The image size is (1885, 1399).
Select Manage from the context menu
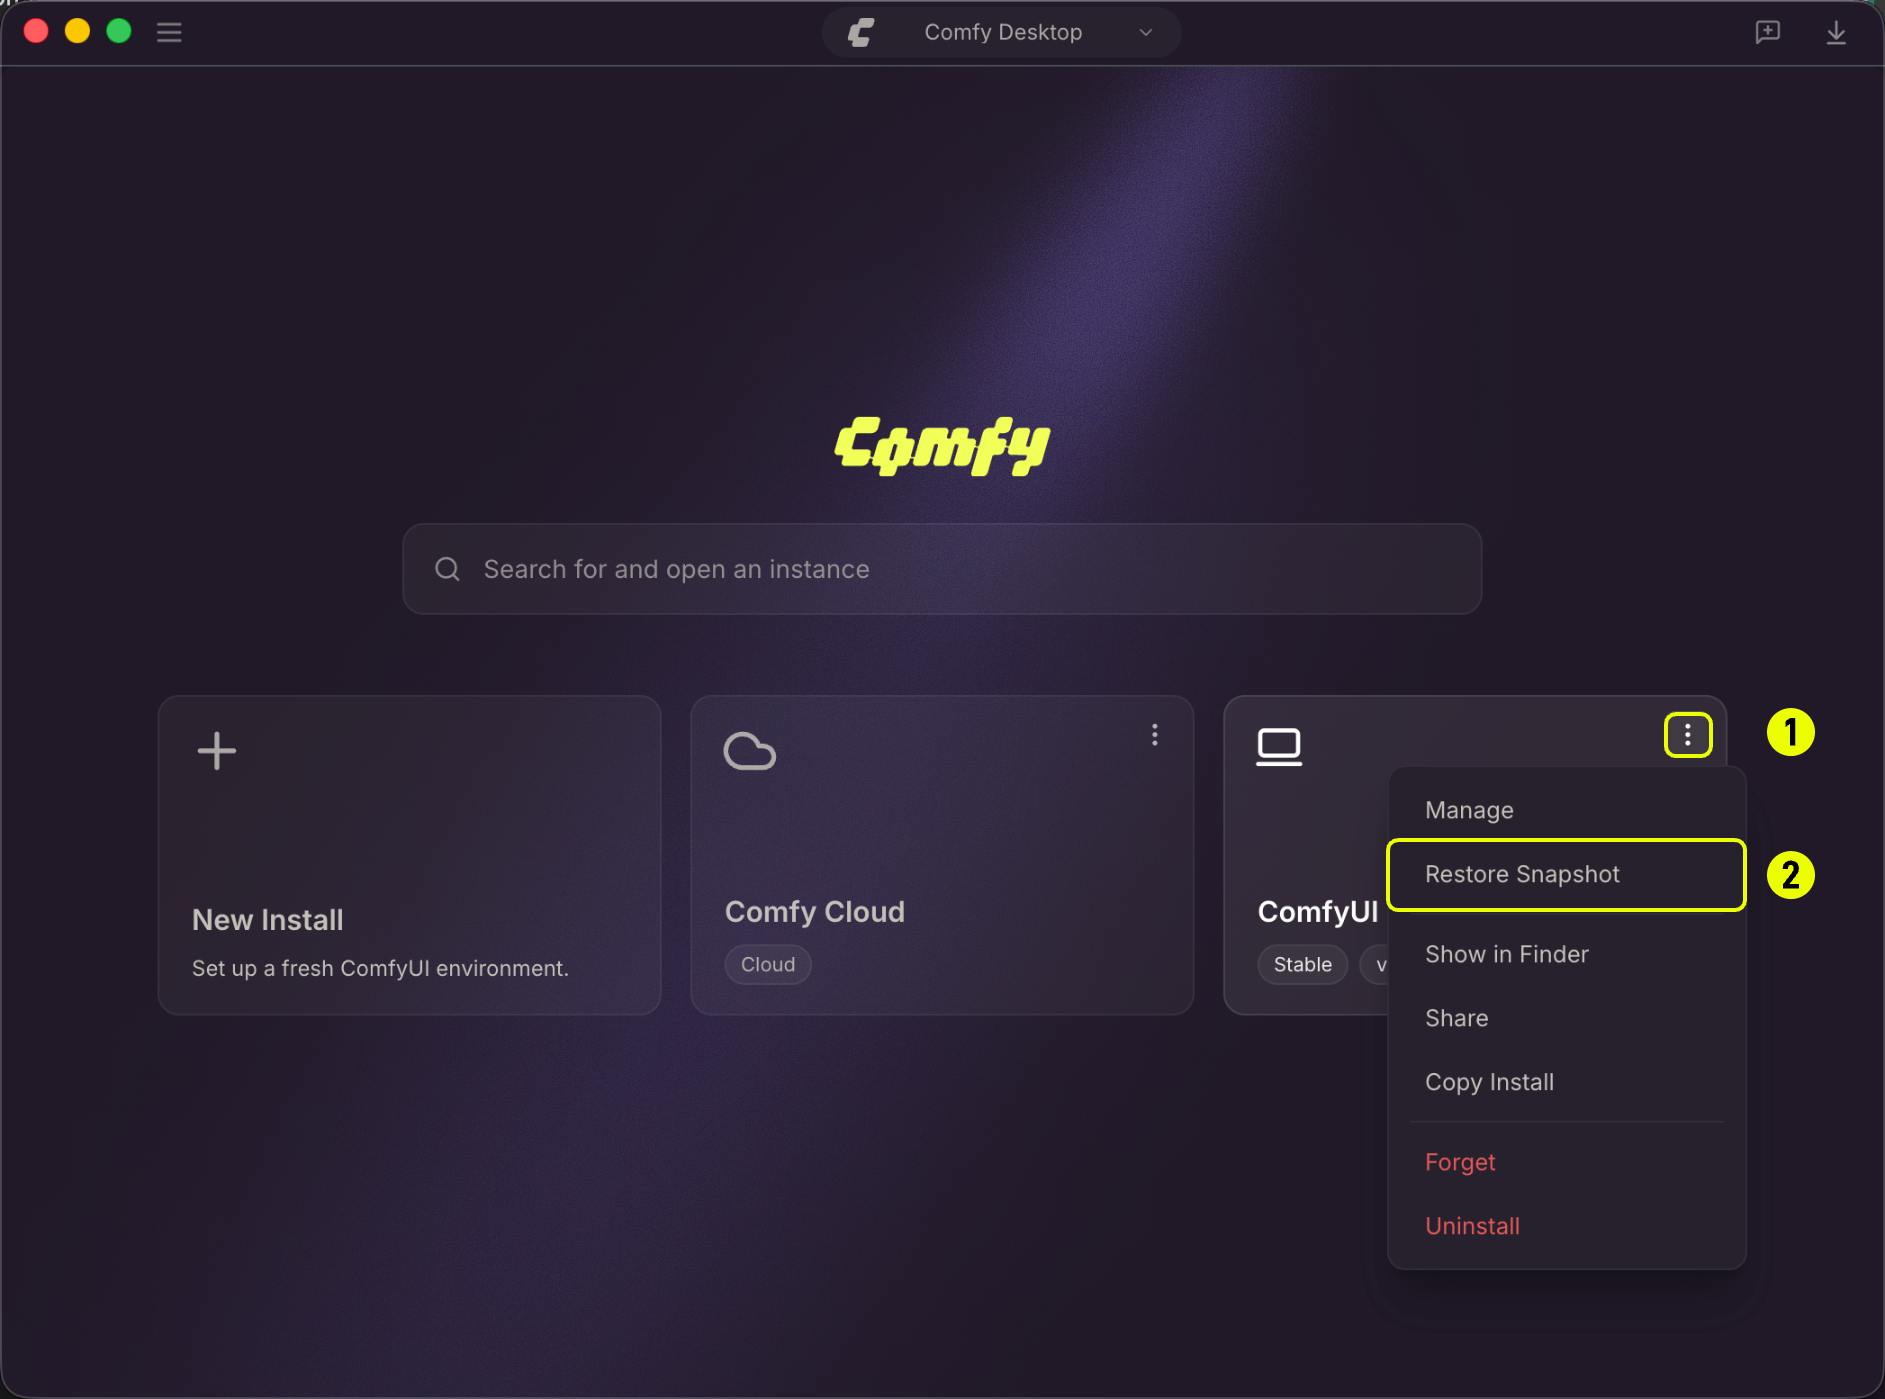pos(1567,810)
